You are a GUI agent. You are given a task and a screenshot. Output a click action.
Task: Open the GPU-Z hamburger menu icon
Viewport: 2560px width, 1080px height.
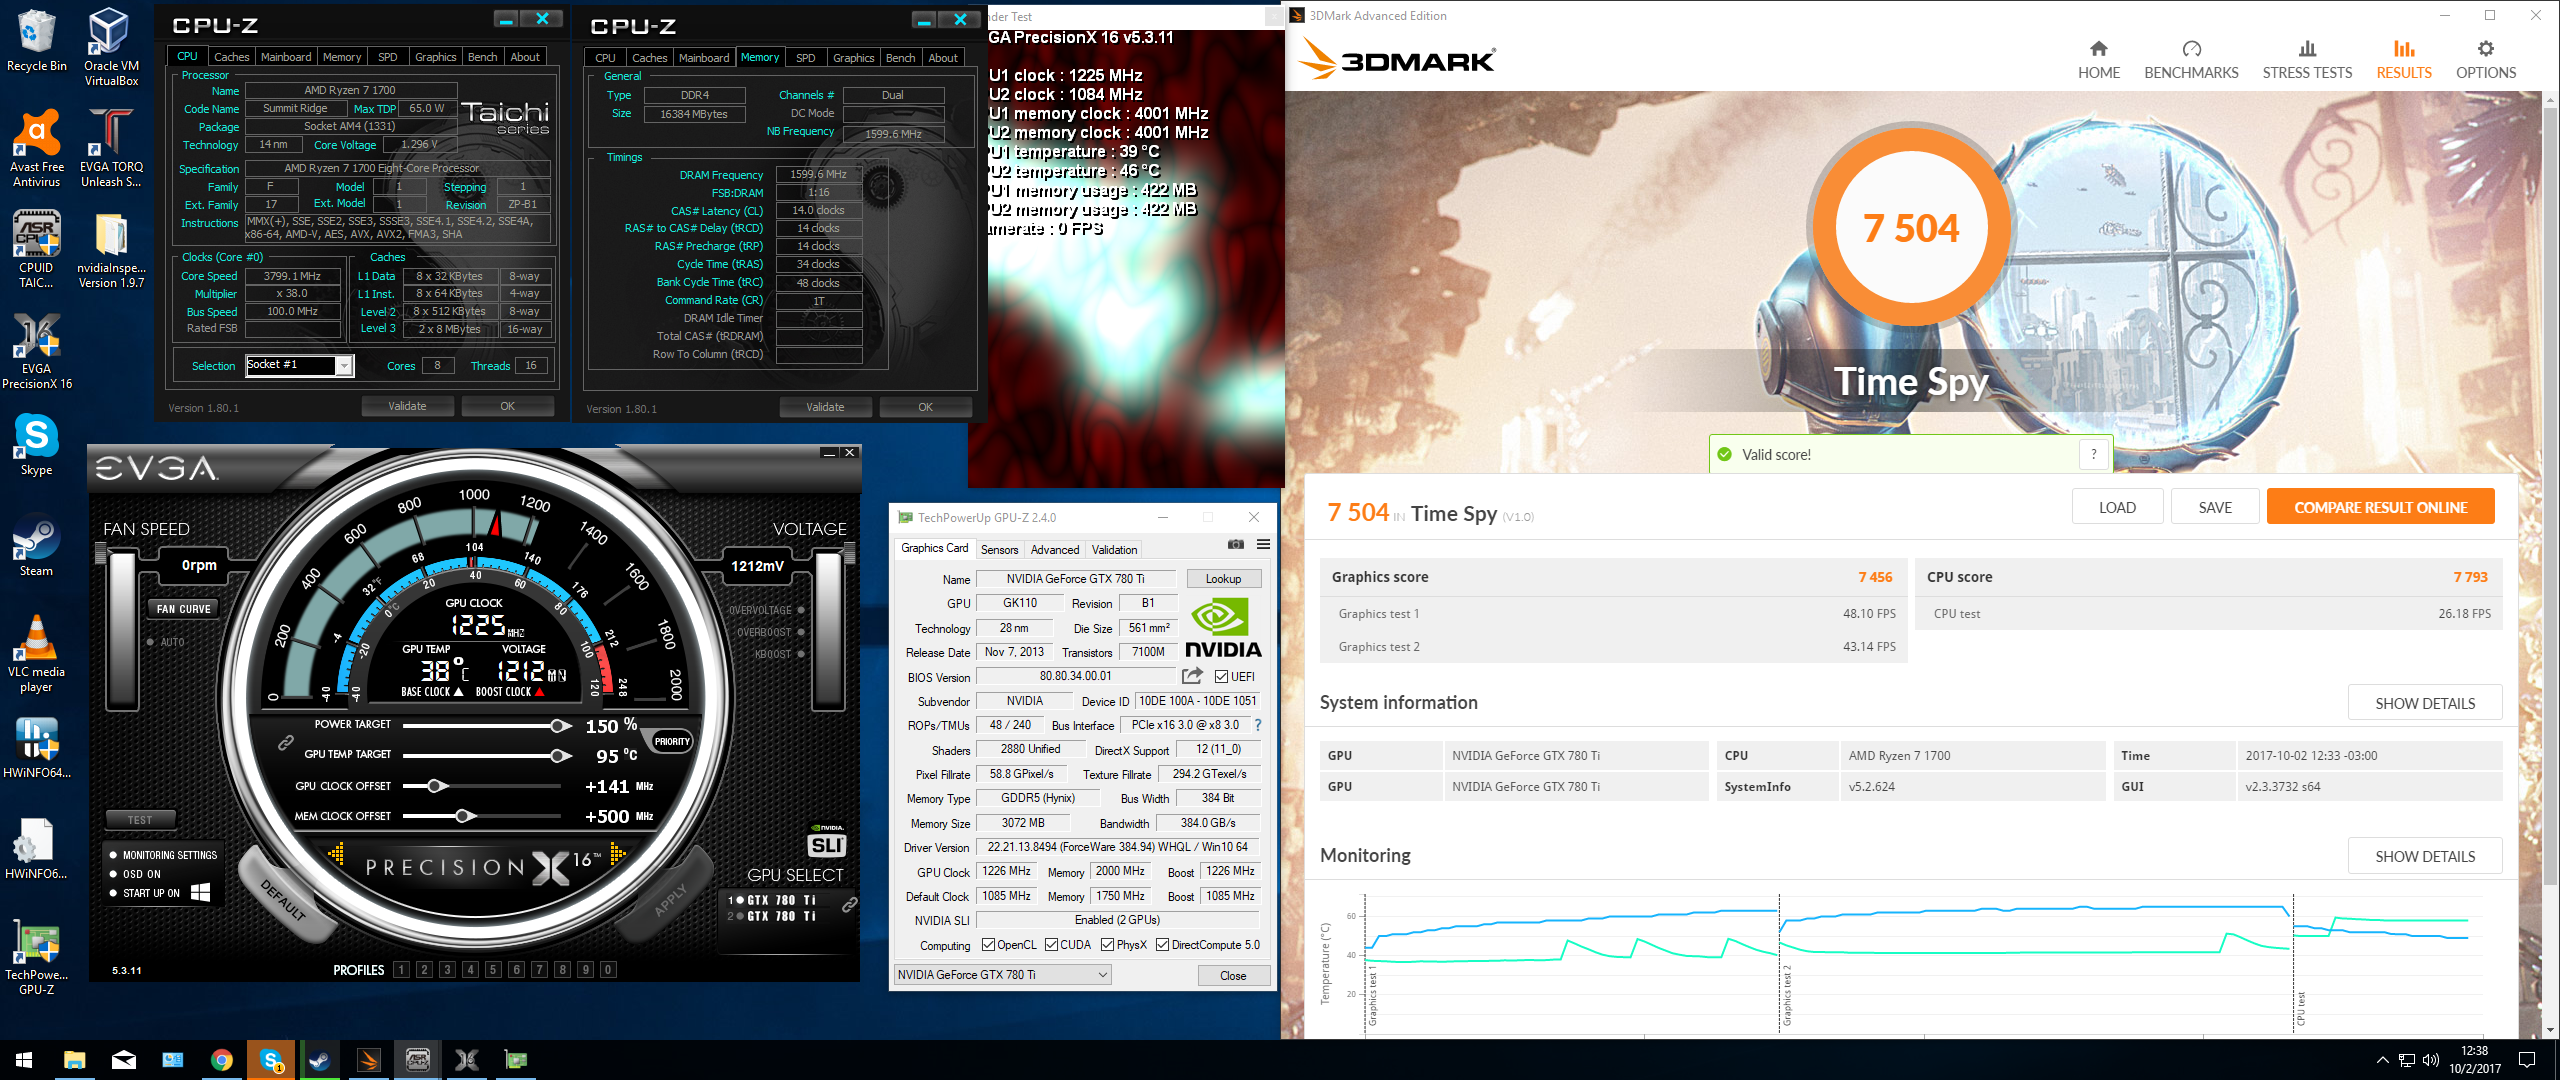[x=1263, y=545]
